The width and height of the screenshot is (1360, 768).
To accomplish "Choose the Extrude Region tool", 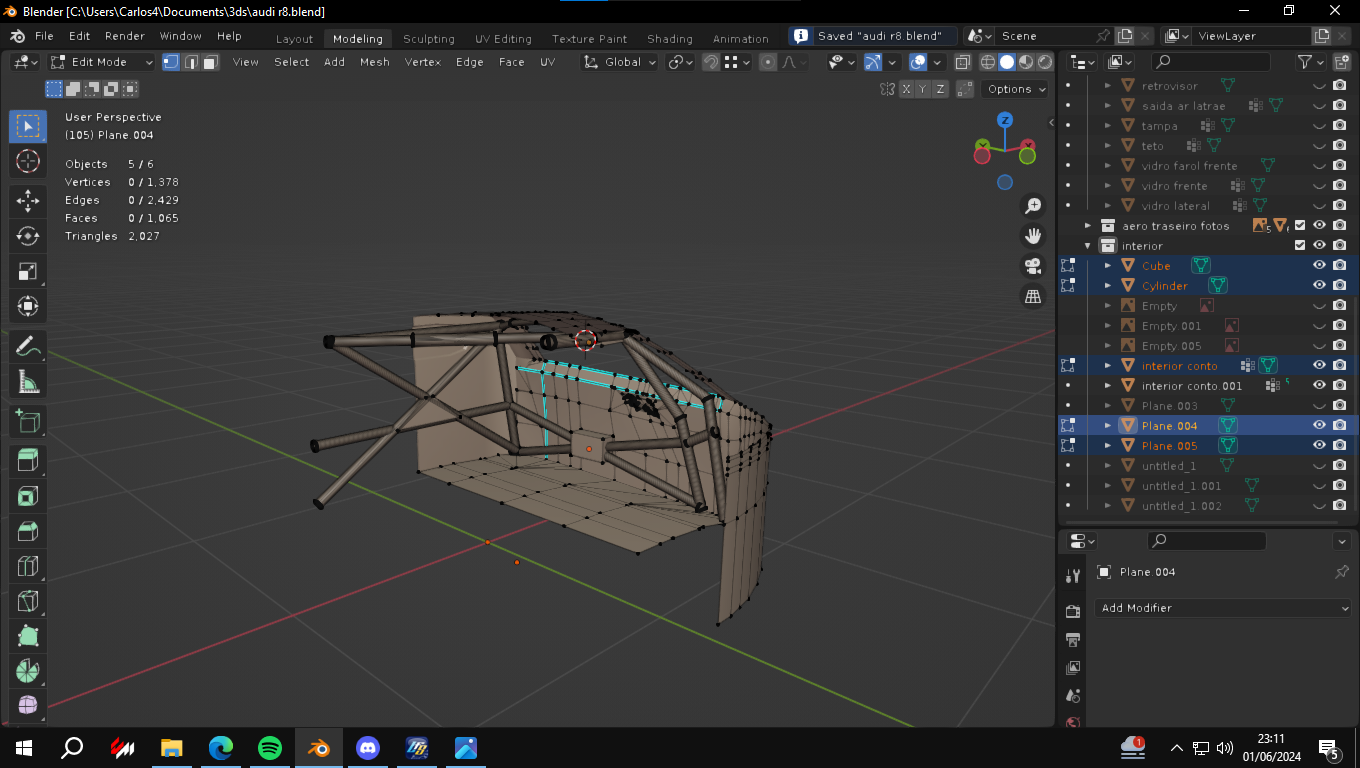I will click(28, 460).
